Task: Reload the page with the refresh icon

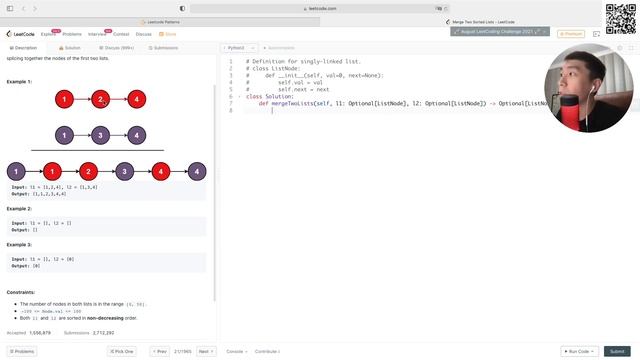Action: pos(446,8)
